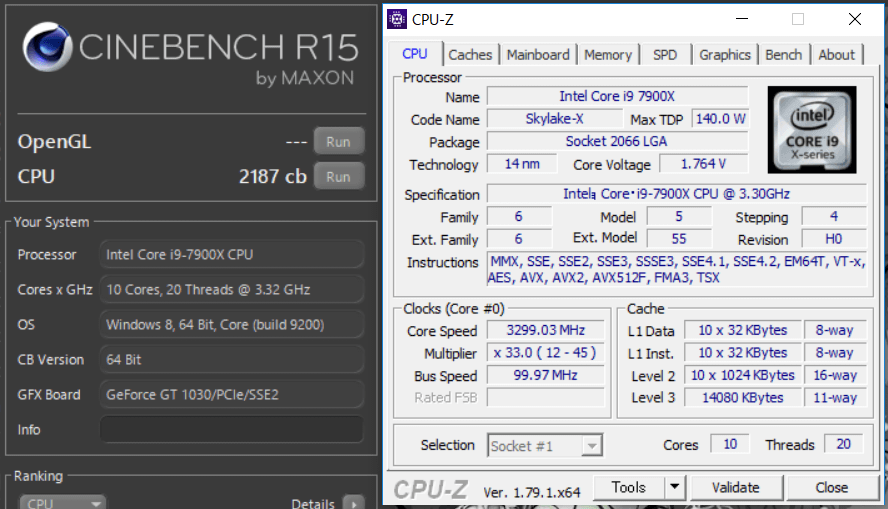Click the L1 Data size 10 x 32 KBytes
The width and height of the screenshot is (888, 509).
click(x=742, y=330)
